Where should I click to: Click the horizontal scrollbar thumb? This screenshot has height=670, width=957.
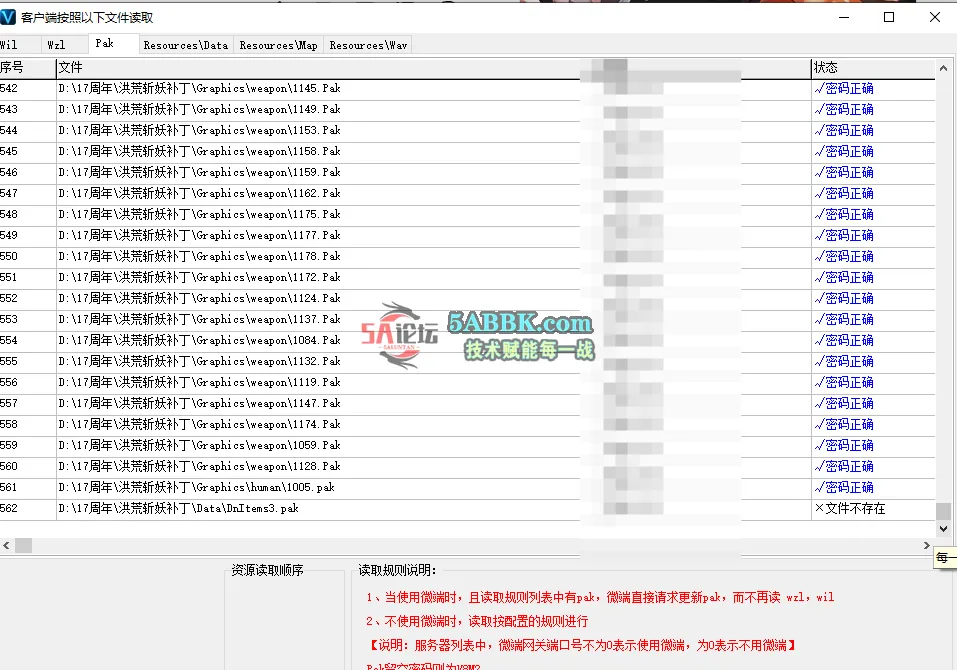coord(23,545)
